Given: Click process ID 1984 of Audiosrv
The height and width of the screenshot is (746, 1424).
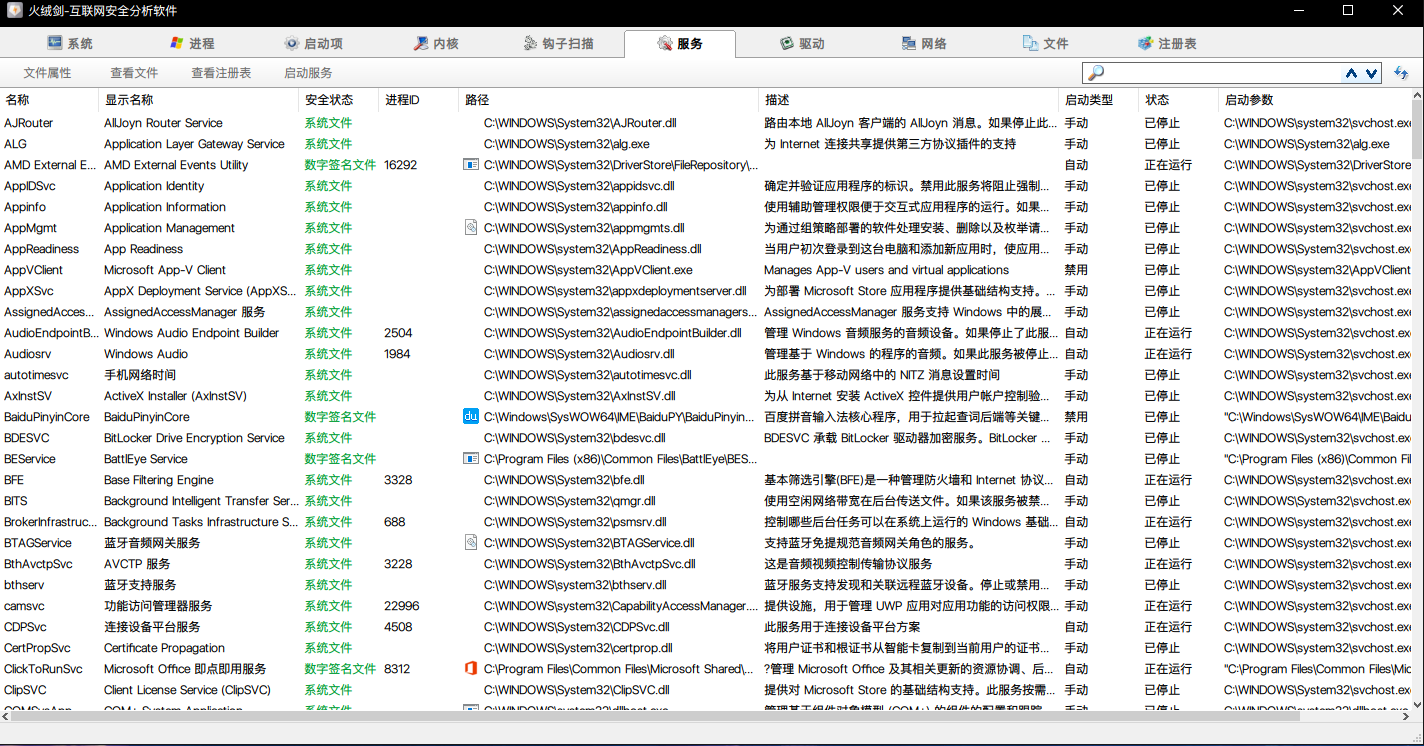Looking at the screenshot, I should pos(398,354).
